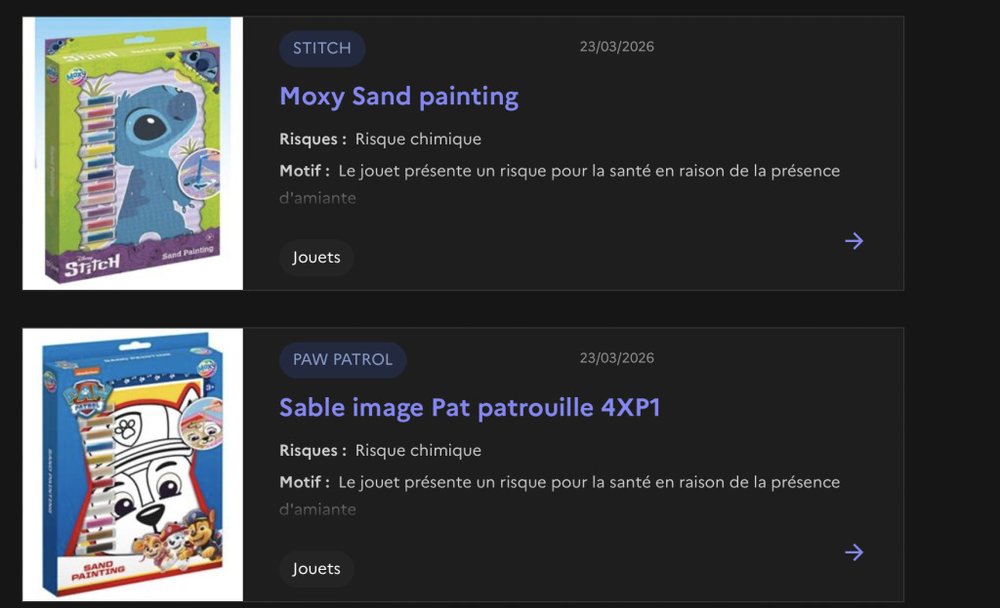This screenshot has width=1000, height=608.
Task: Click "Risque chimique" in the Moxy Sand painting card
Action: (x=418, y=139)
